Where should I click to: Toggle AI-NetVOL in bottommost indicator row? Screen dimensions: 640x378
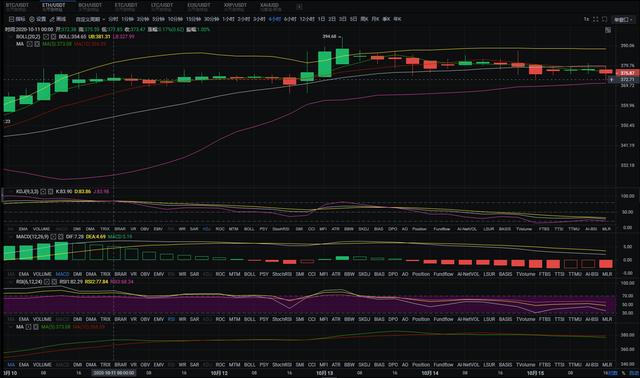(x=468, y=365)
